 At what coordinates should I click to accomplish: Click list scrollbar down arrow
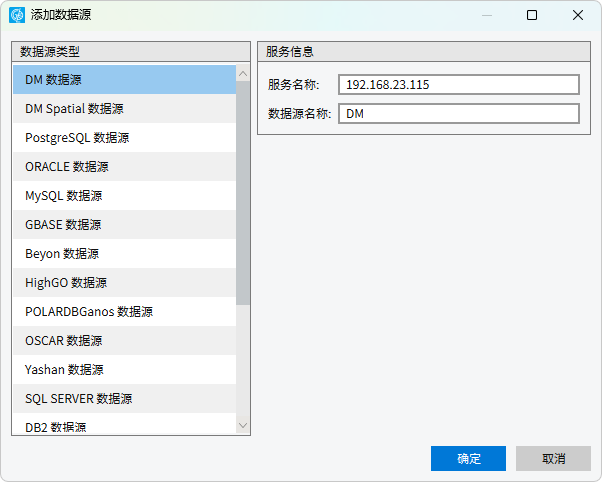[x=243, y=426]
